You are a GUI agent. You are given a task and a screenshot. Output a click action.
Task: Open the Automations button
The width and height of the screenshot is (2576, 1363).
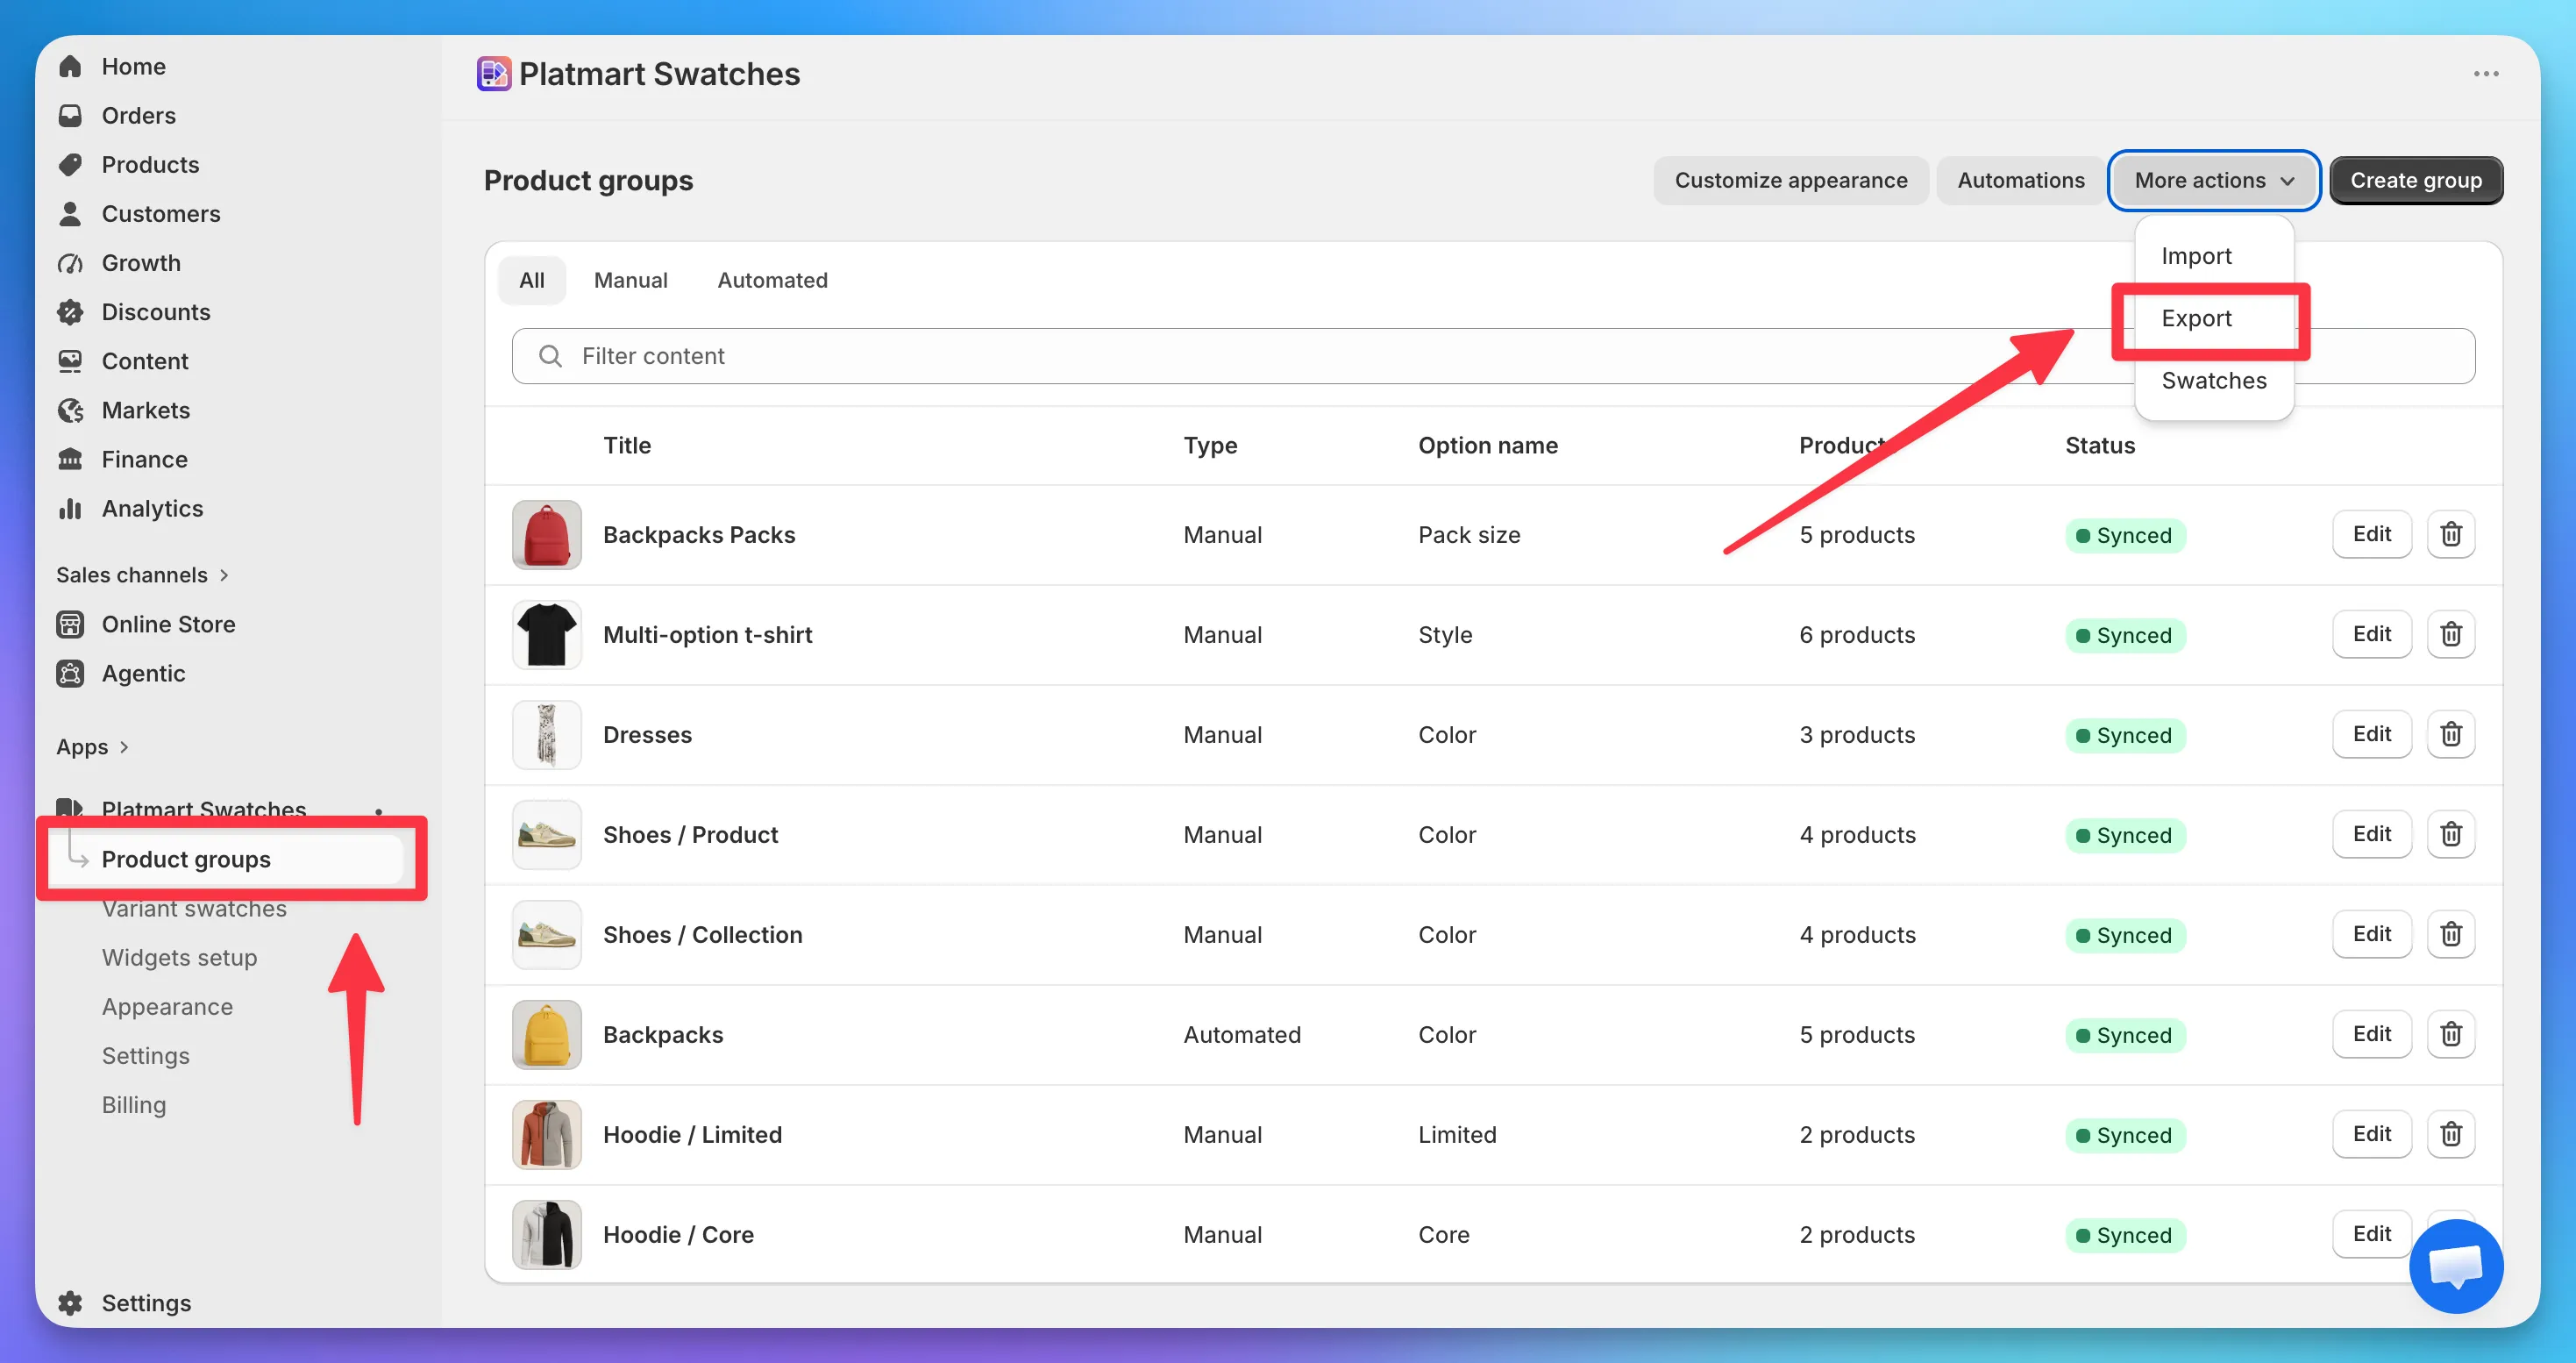click(2021, 180)
